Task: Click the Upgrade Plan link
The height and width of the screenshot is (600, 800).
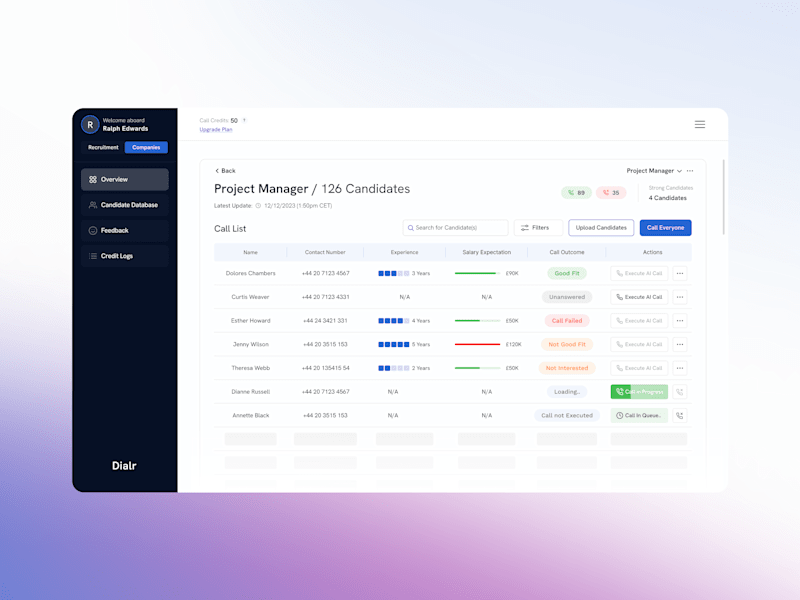Action: tap(216, 130)
